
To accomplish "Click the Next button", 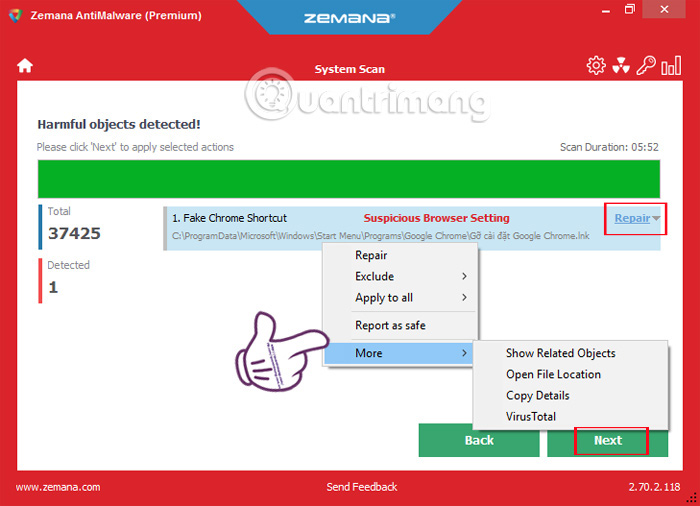I will 608,440.
